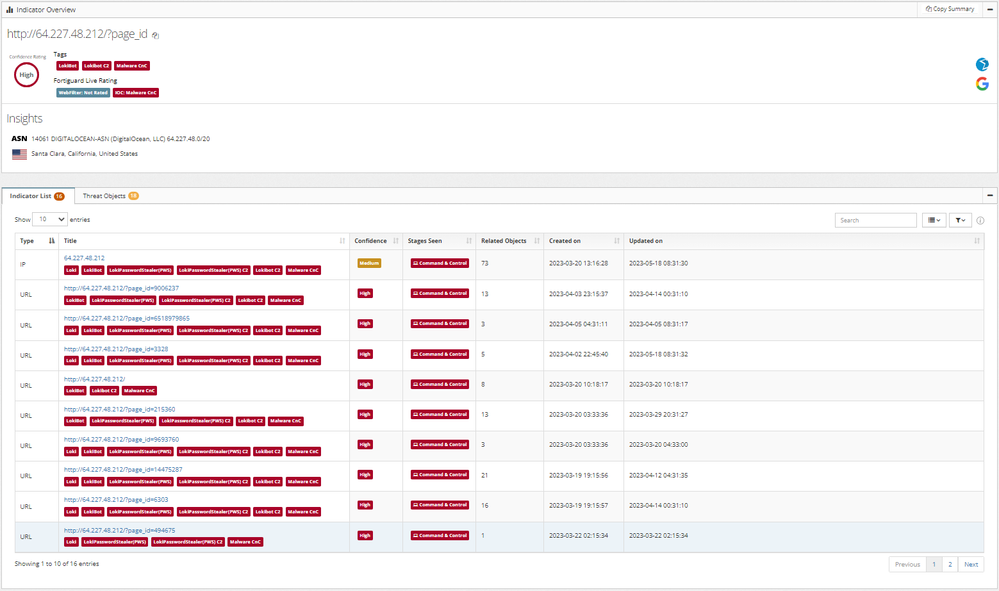Viewport: 999px width, 591px height.
Task: Open the page_id=494675 URL link
Action: coord(119,530)
